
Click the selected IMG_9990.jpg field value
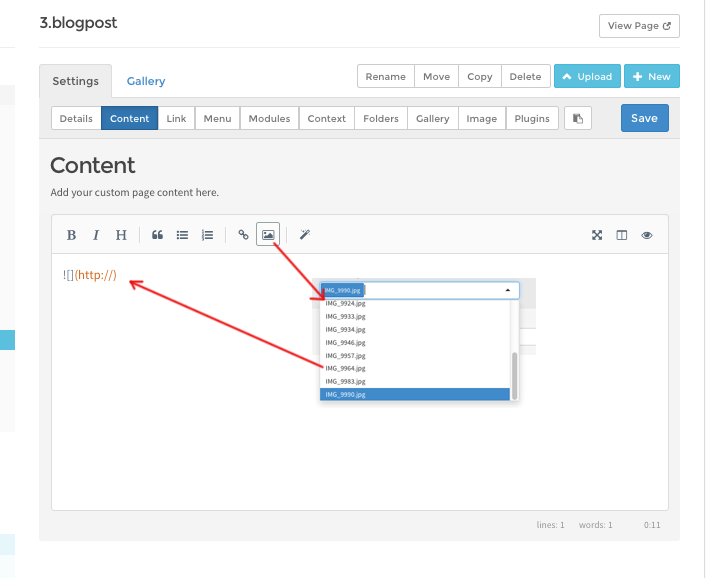point(343,290)
